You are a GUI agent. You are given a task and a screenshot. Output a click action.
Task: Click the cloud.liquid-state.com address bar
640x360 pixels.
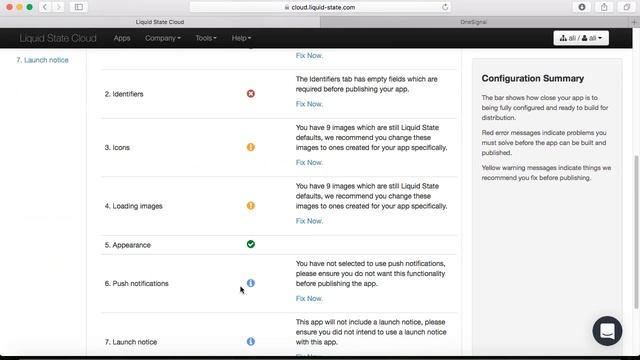pyautogui.click(x=320, y=7)
